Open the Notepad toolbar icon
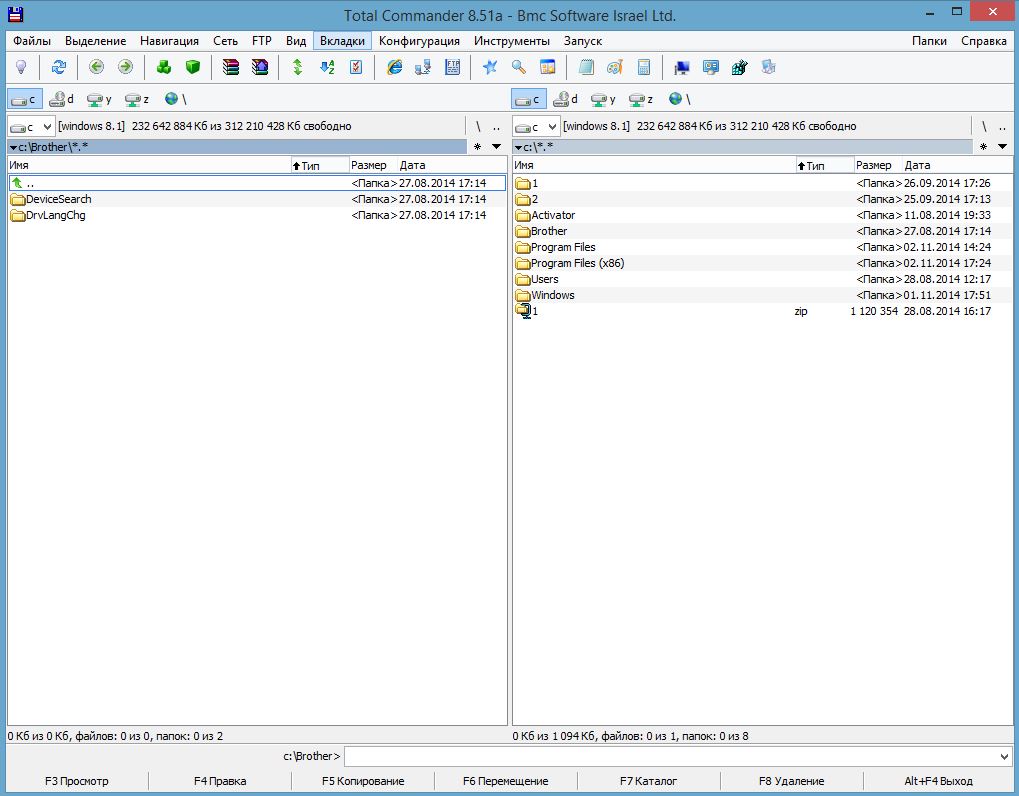The image size is (1019, 796). point(586,67)
